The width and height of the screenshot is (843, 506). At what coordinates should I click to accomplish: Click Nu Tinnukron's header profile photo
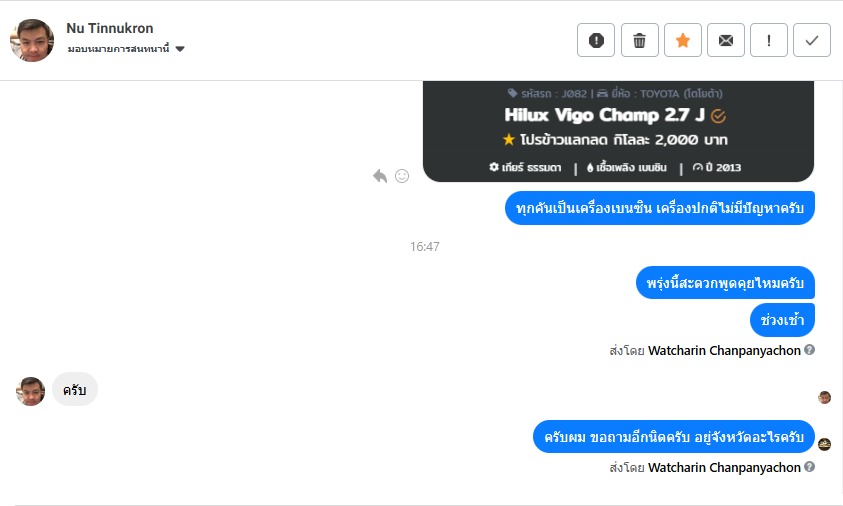32,40
